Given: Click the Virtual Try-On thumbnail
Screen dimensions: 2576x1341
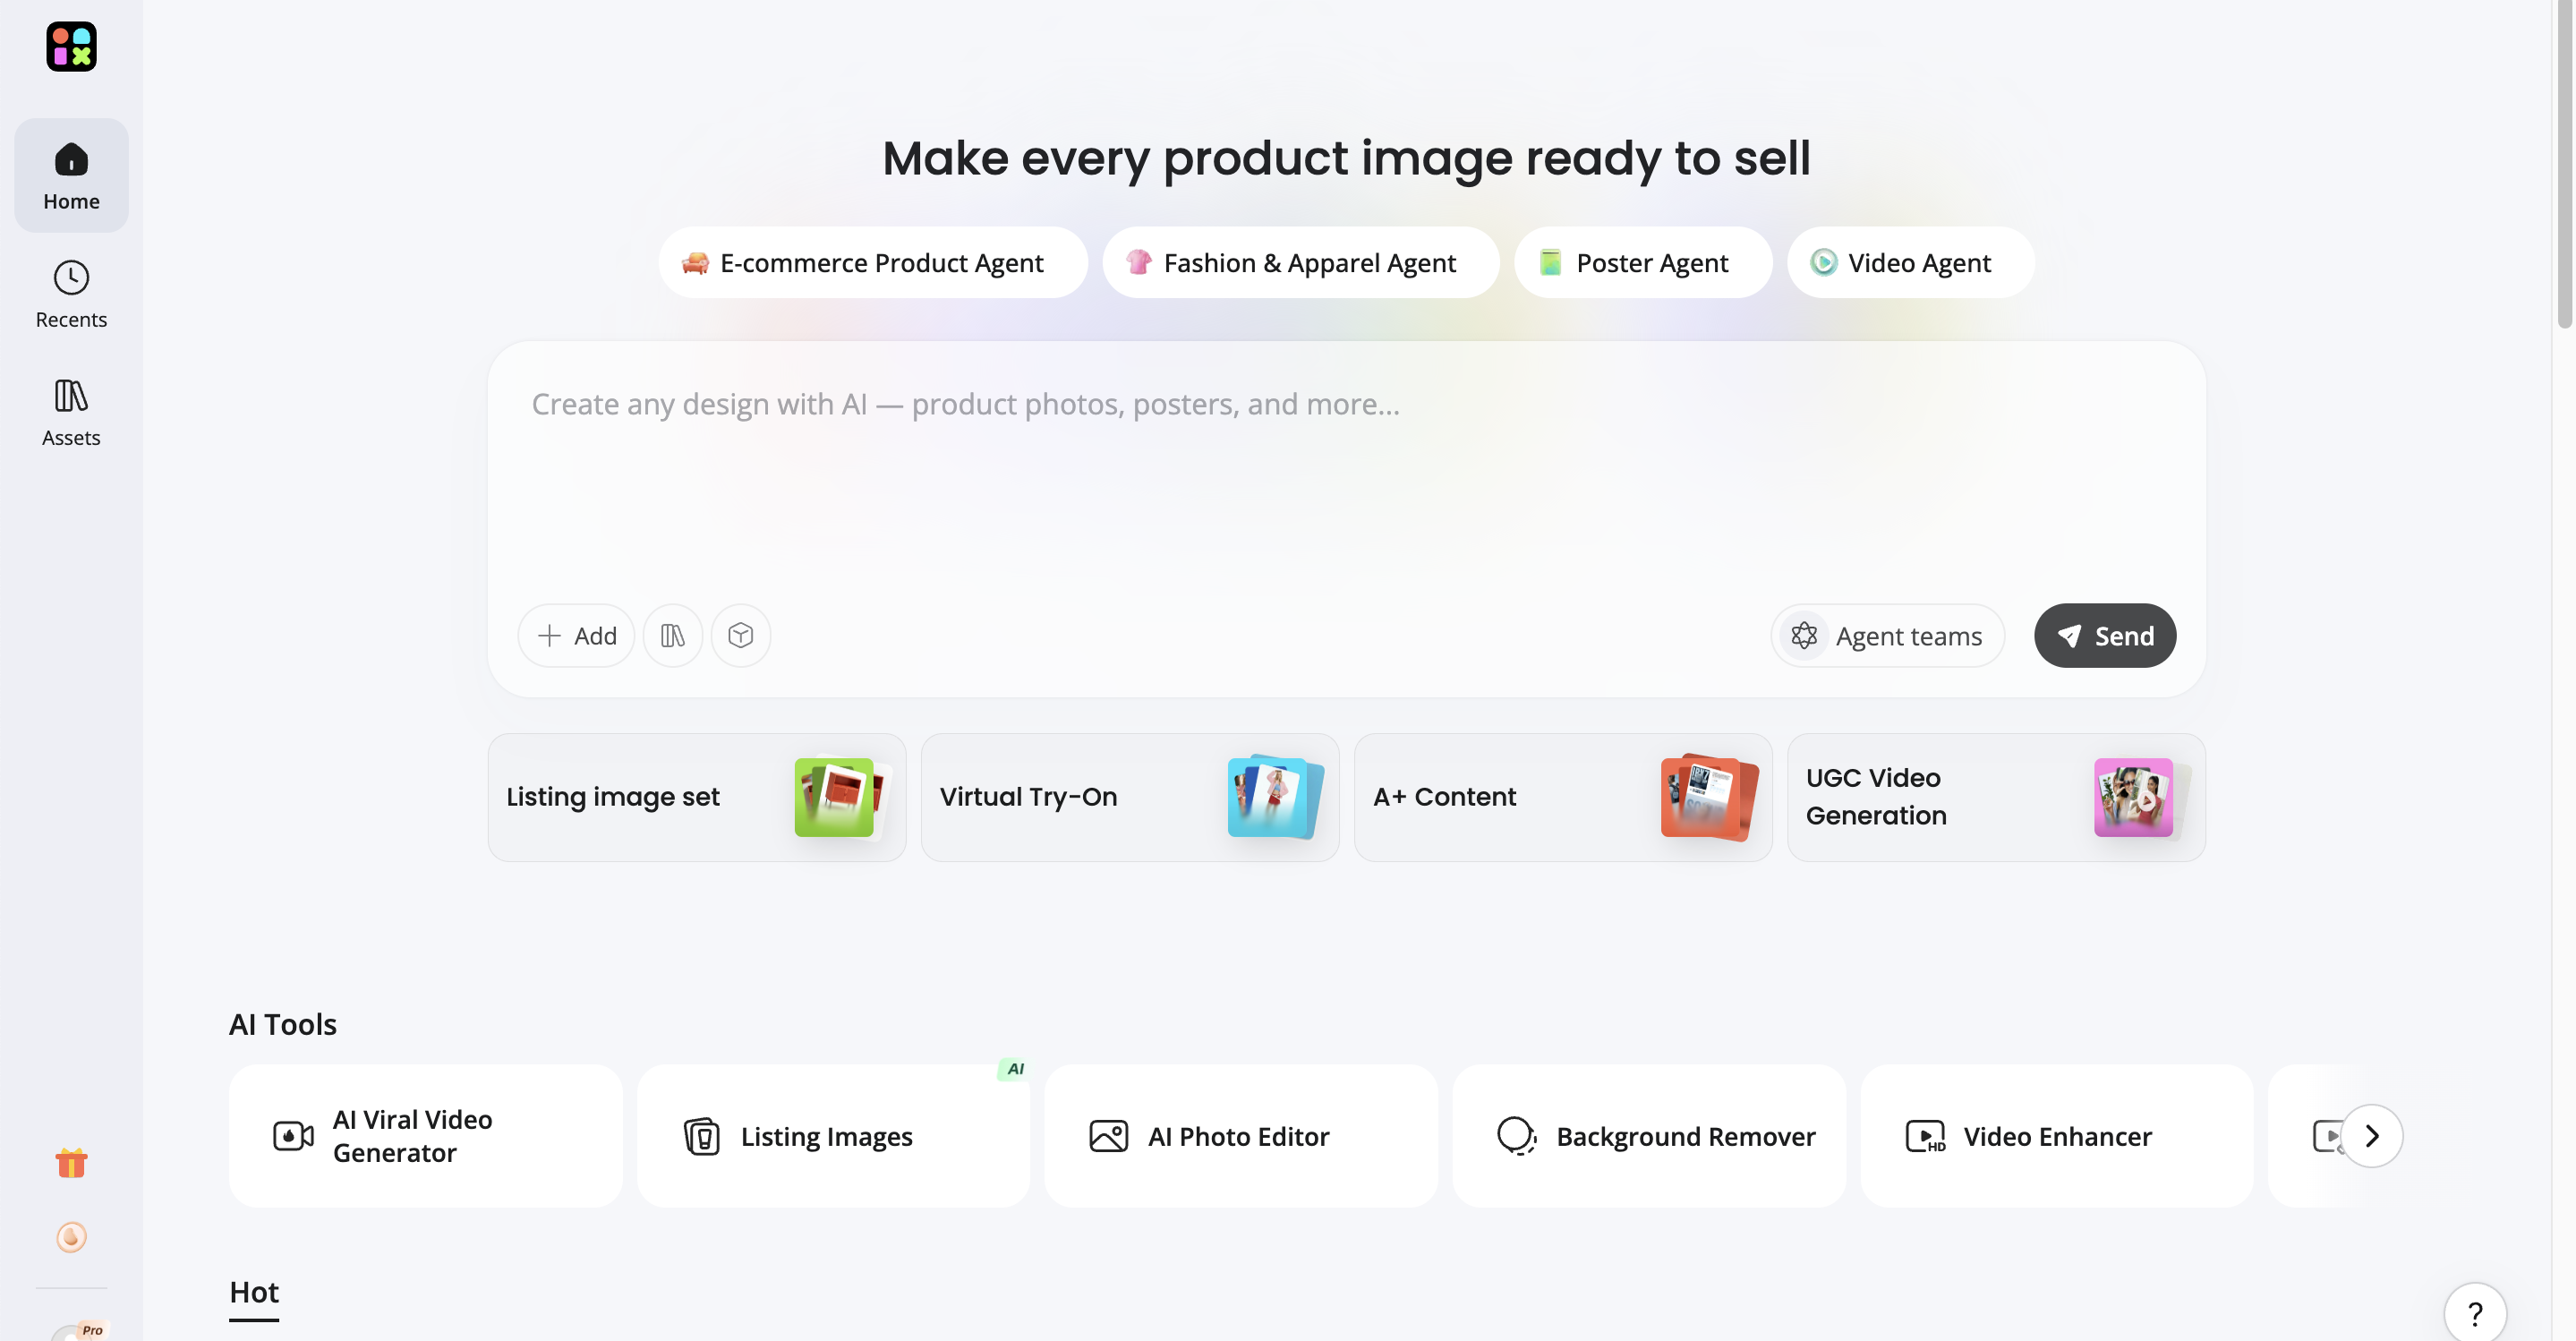Looking at the screenshot, I should pos(1274,797).
